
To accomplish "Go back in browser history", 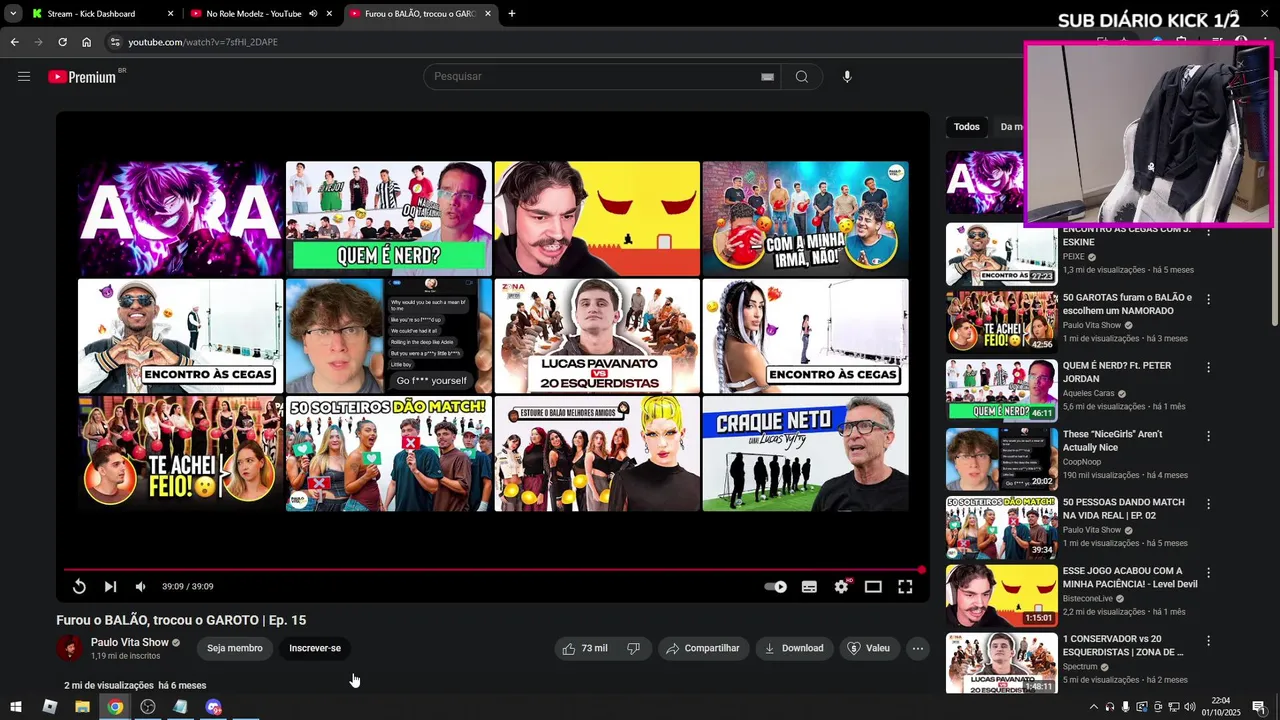I will pos(14,42).
